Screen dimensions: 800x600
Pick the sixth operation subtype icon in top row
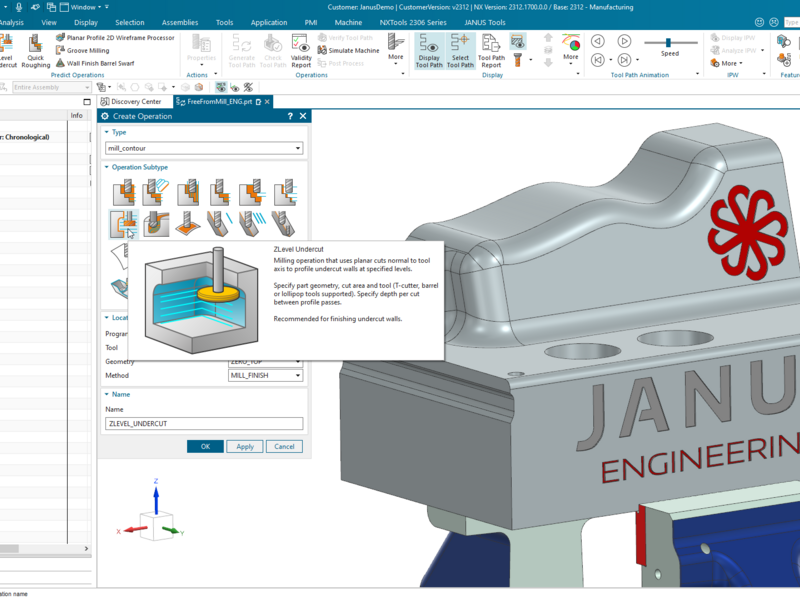point(285,192)
